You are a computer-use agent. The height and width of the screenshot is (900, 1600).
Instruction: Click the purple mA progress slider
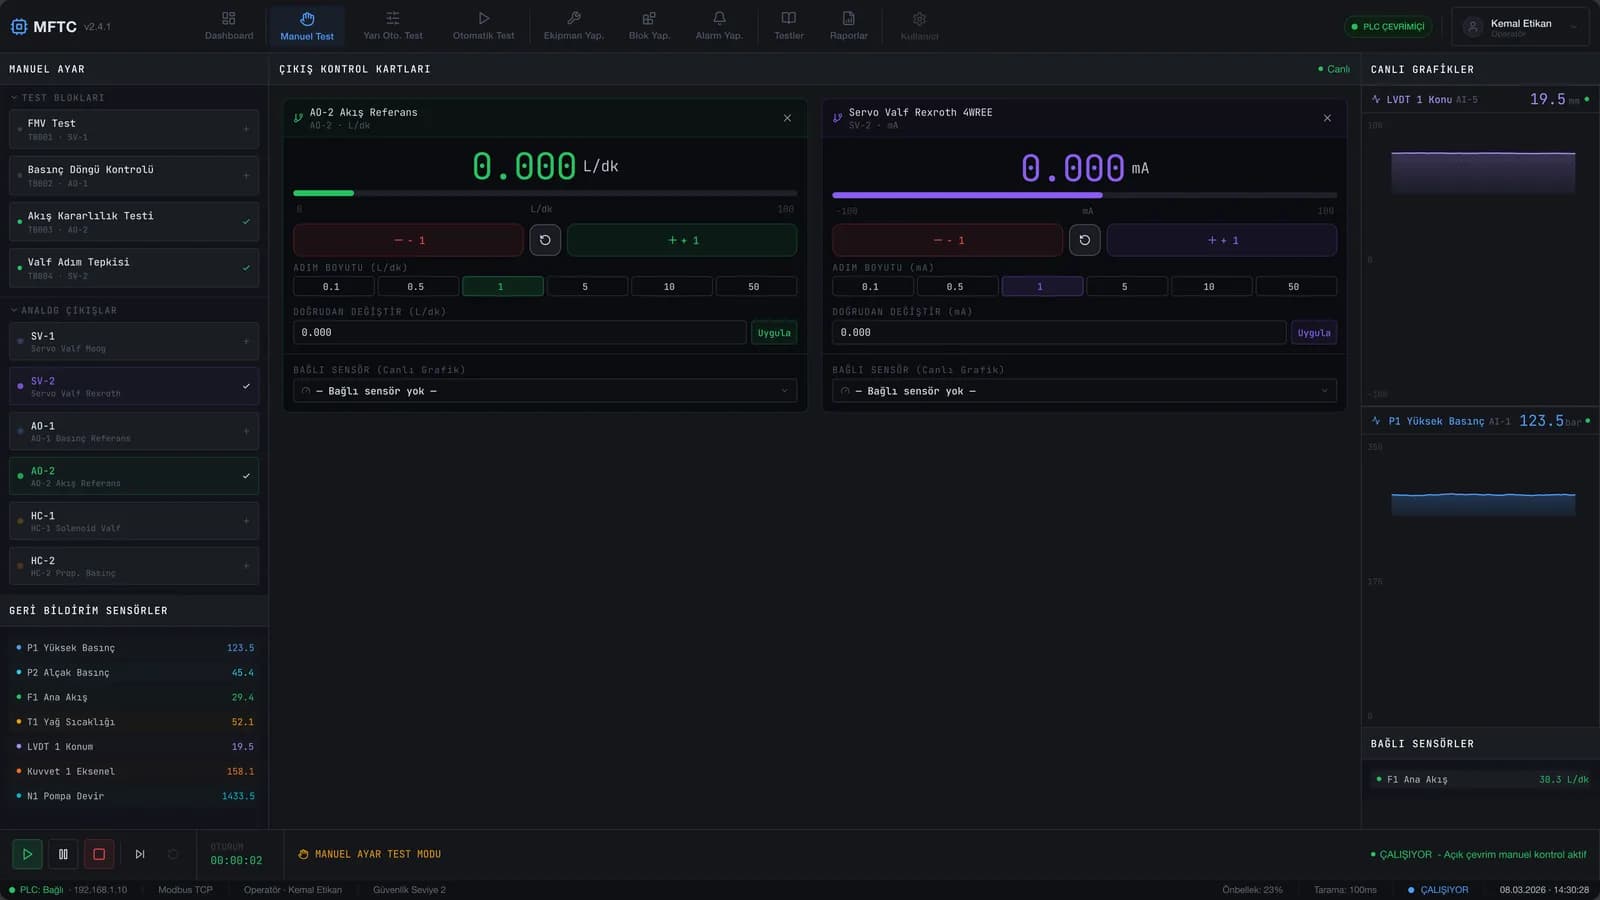[1084, 195]
